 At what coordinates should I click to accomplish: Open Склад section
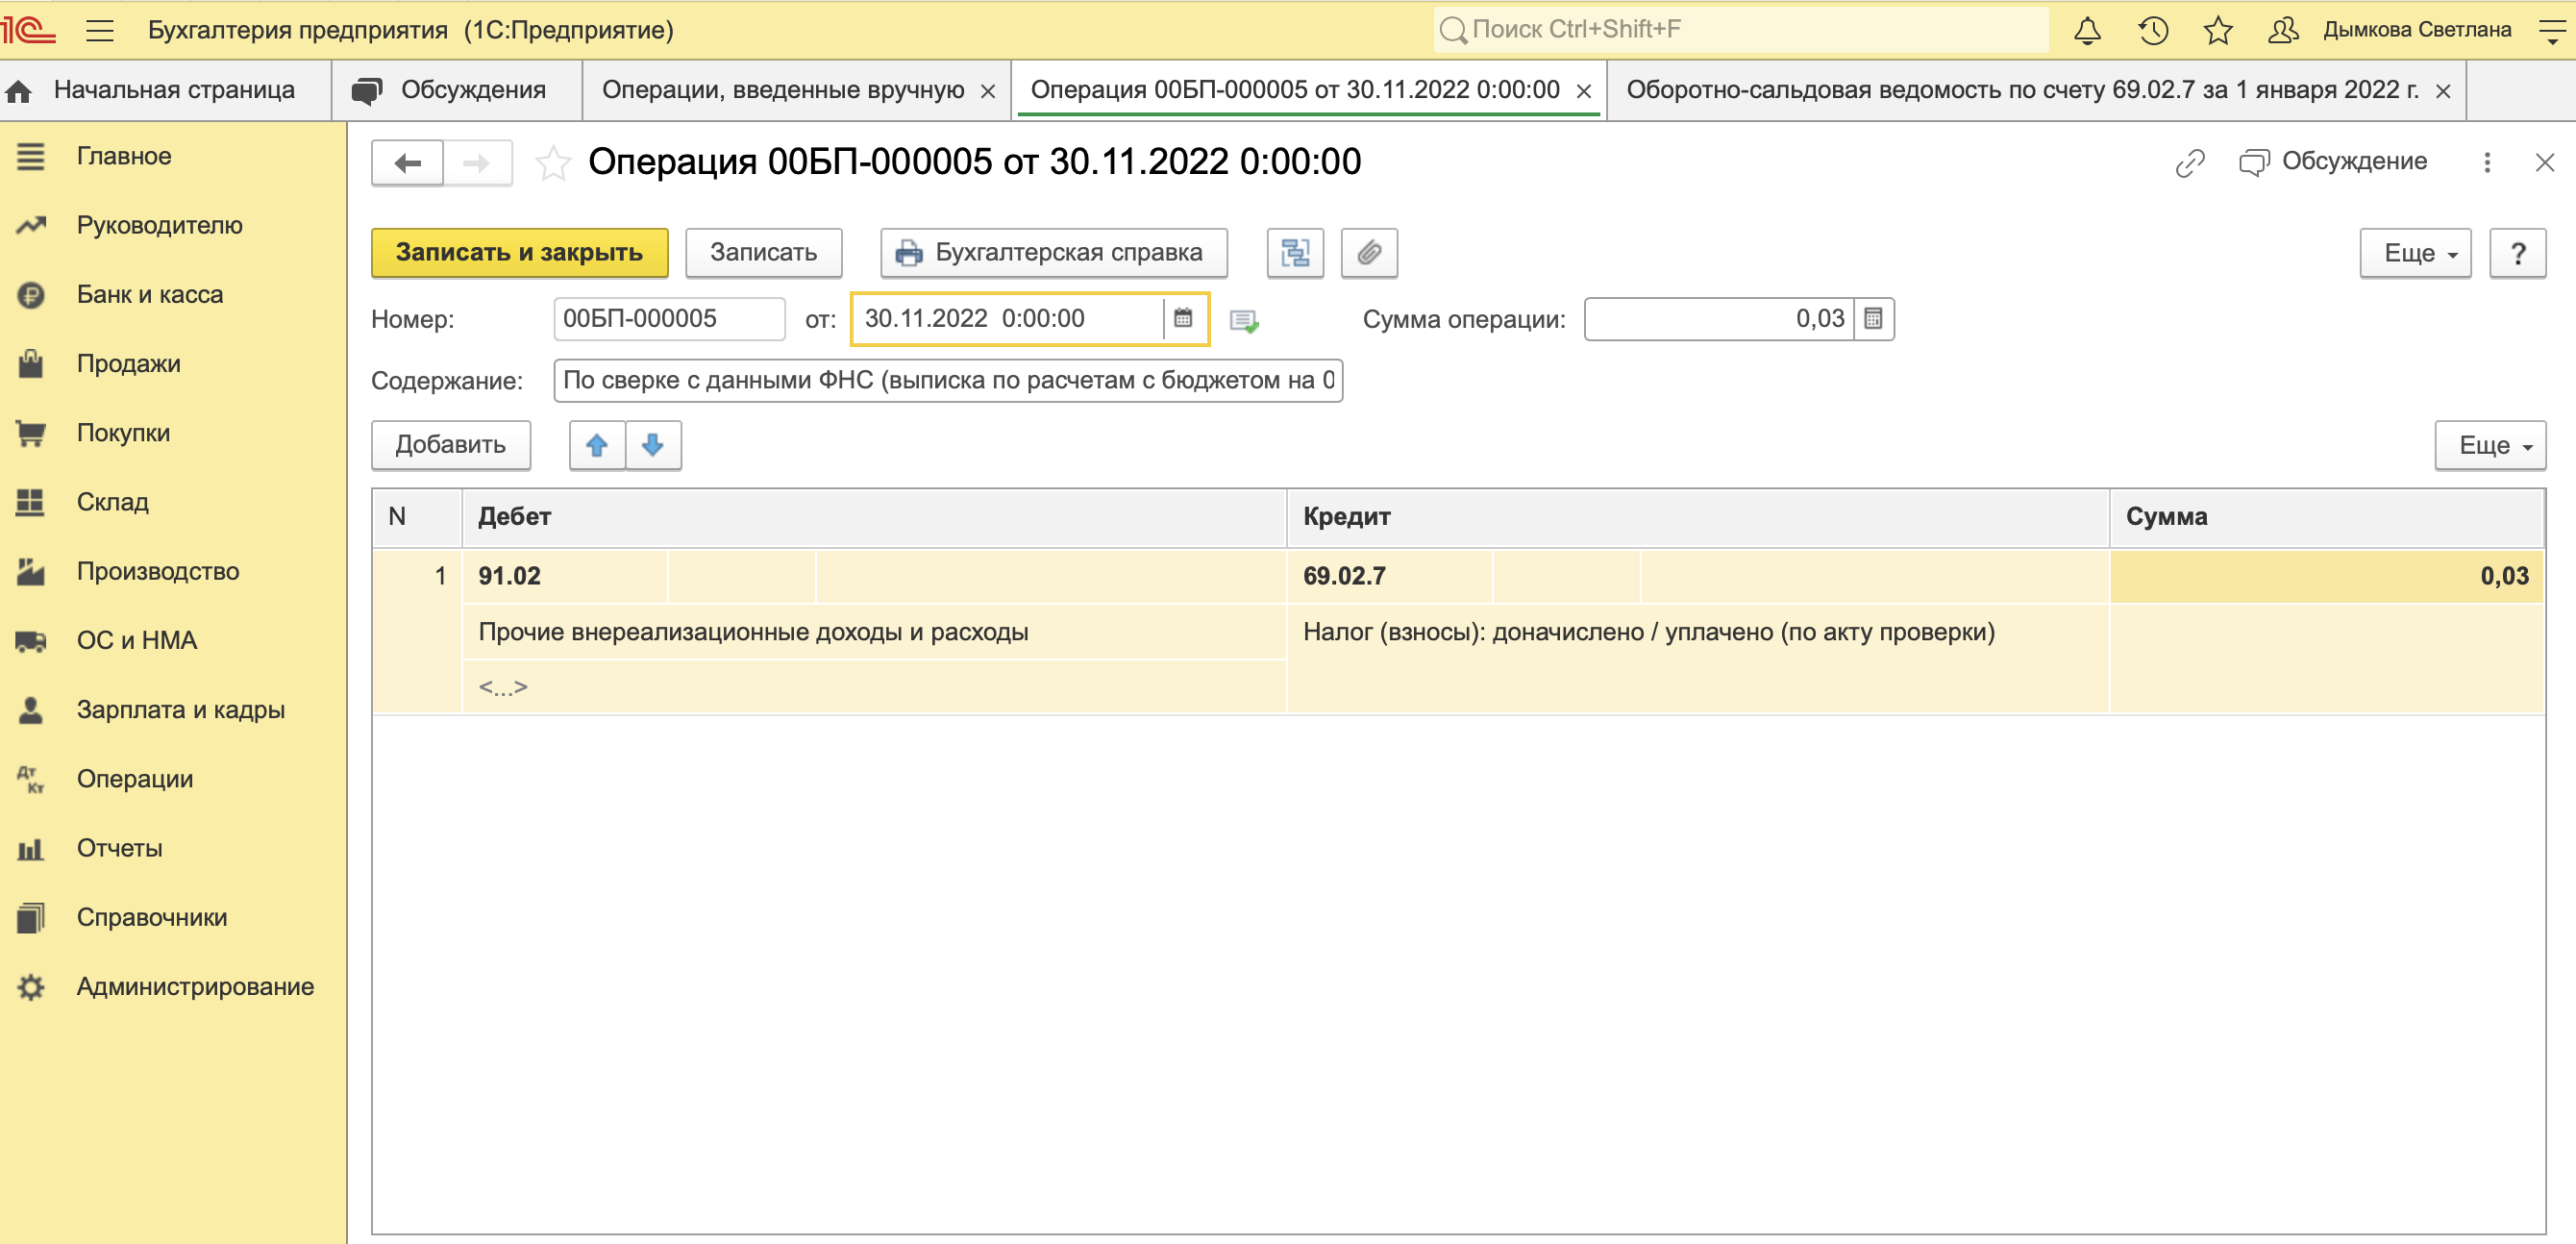(173, 502)
